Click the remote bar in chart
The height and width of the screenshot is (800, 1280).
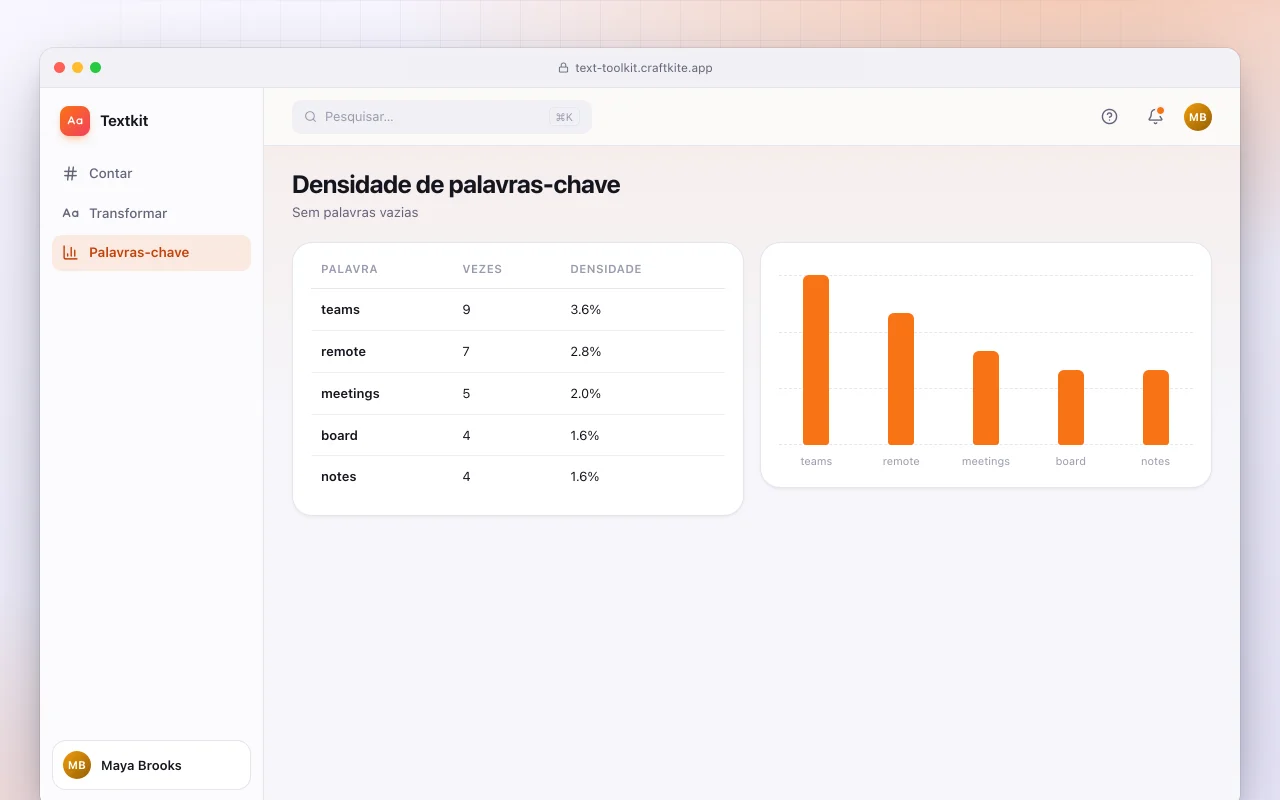point(901,379)
